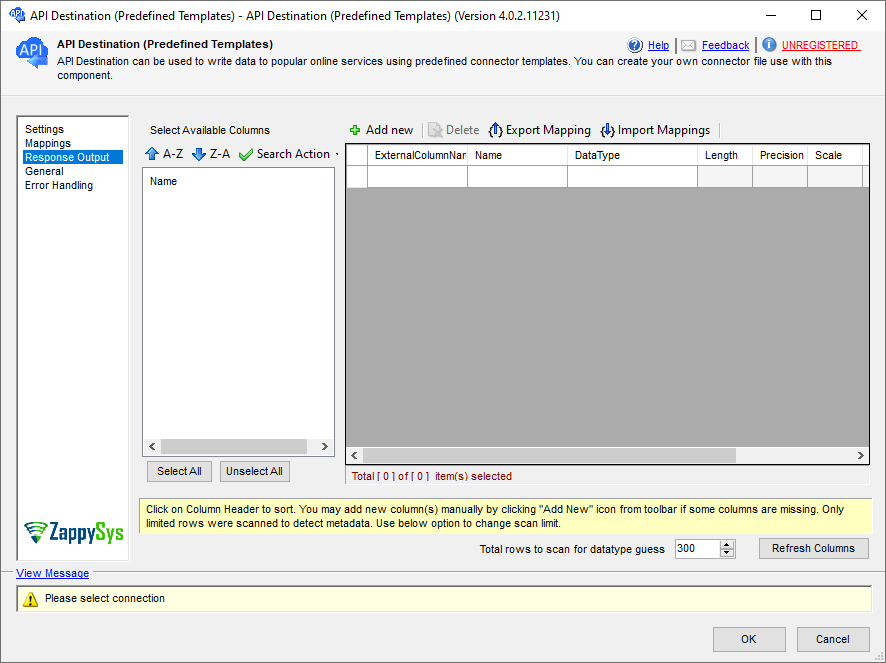886x663 pixels.
Task: Click the UNREGISTERED link
Action: pos(821,45)
